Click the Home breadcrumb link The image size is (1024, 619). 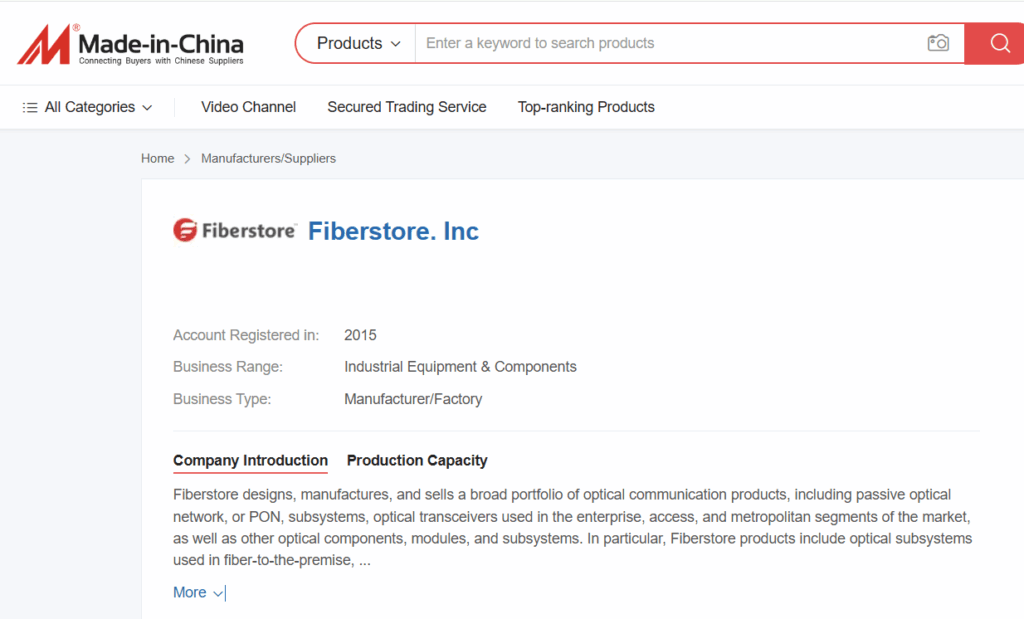[157, 159]
